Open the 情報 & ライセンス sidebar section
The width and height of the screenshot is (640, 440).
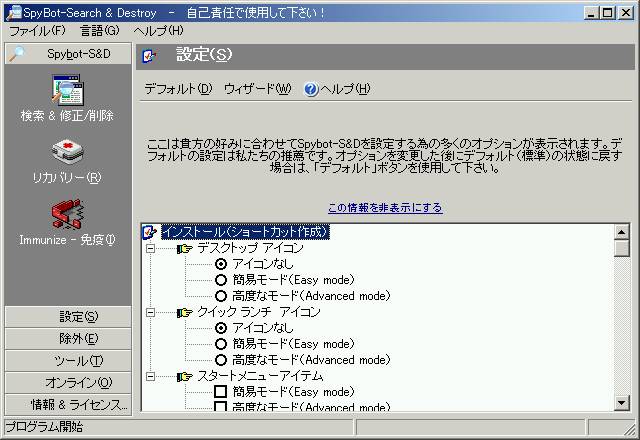(68, 405)
